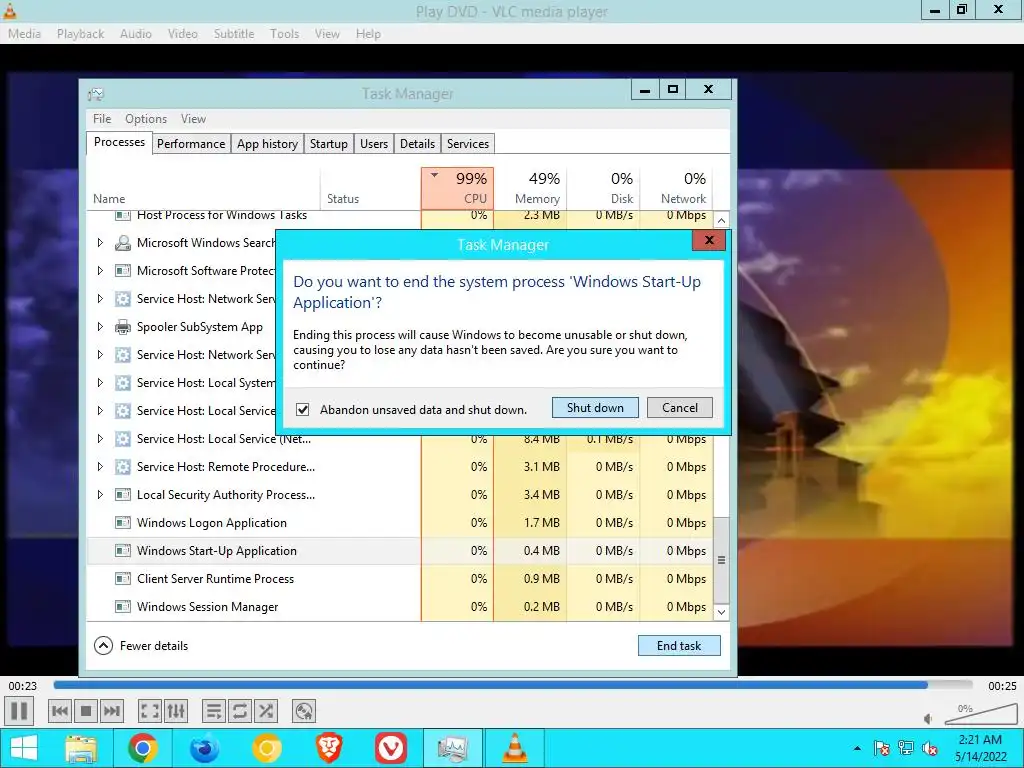Image resolution: width=1024 pixels, height=768 pixels.
Task: Pause playback in VLC
Action: [20, 711]
